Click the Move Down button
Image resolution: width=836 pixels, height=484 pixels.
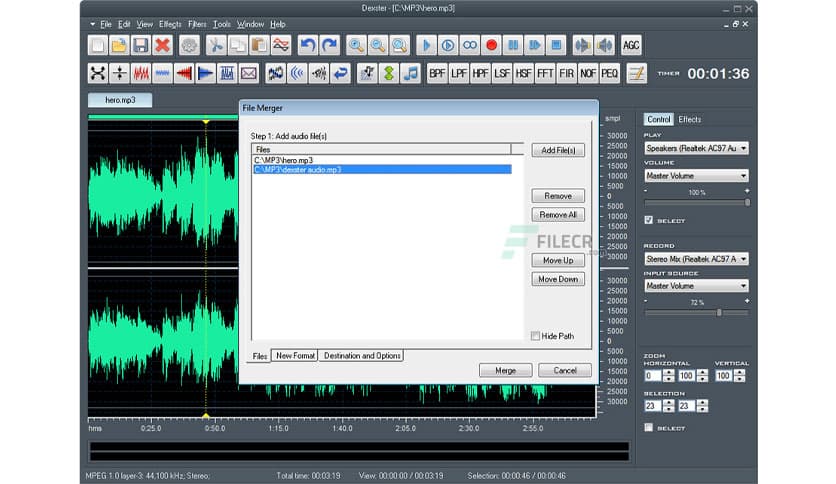coord(558,279)
